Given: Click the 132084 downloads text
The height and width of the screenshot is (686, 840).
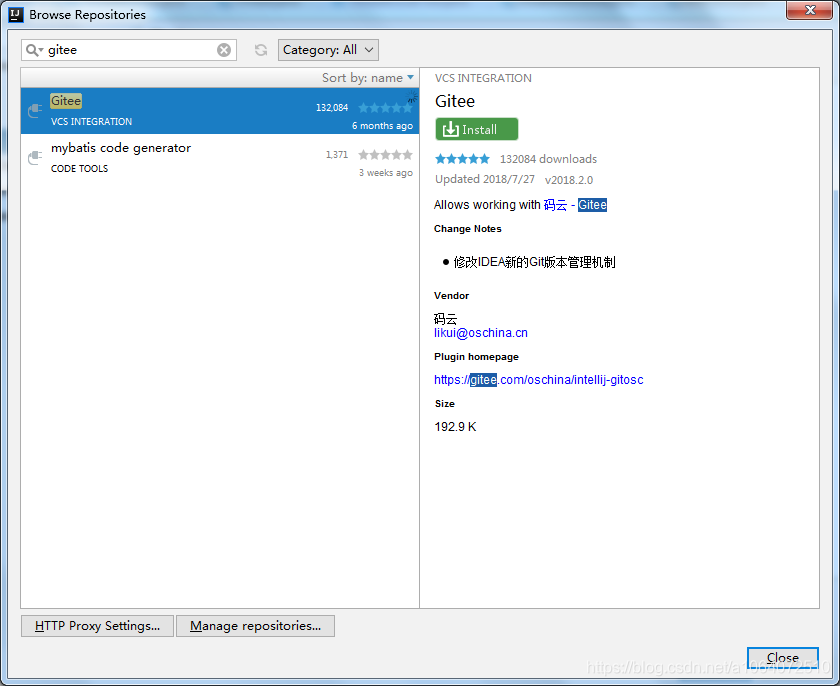Looking at the screenshot, I should point(548,159).
